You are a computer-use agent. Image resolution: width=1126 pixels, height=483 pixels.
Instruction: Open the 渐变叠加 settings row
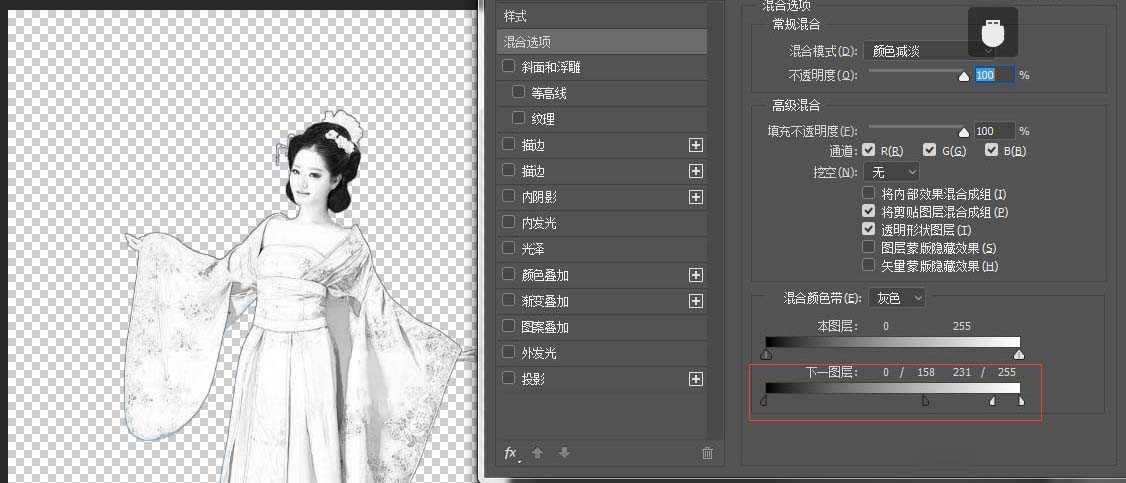602,301
